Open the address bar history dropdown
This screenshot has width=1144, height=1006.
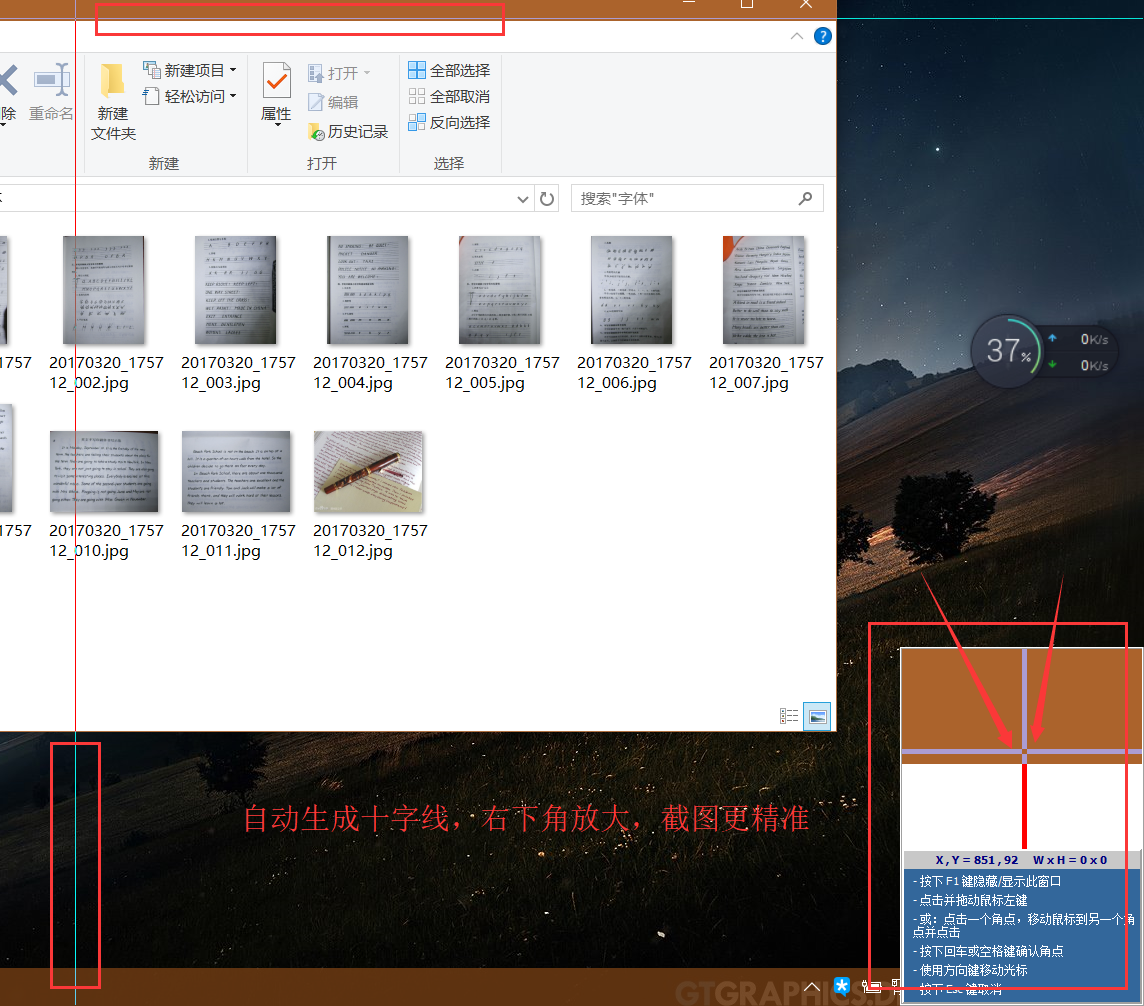pyautogui.click(x=522, y=198)
